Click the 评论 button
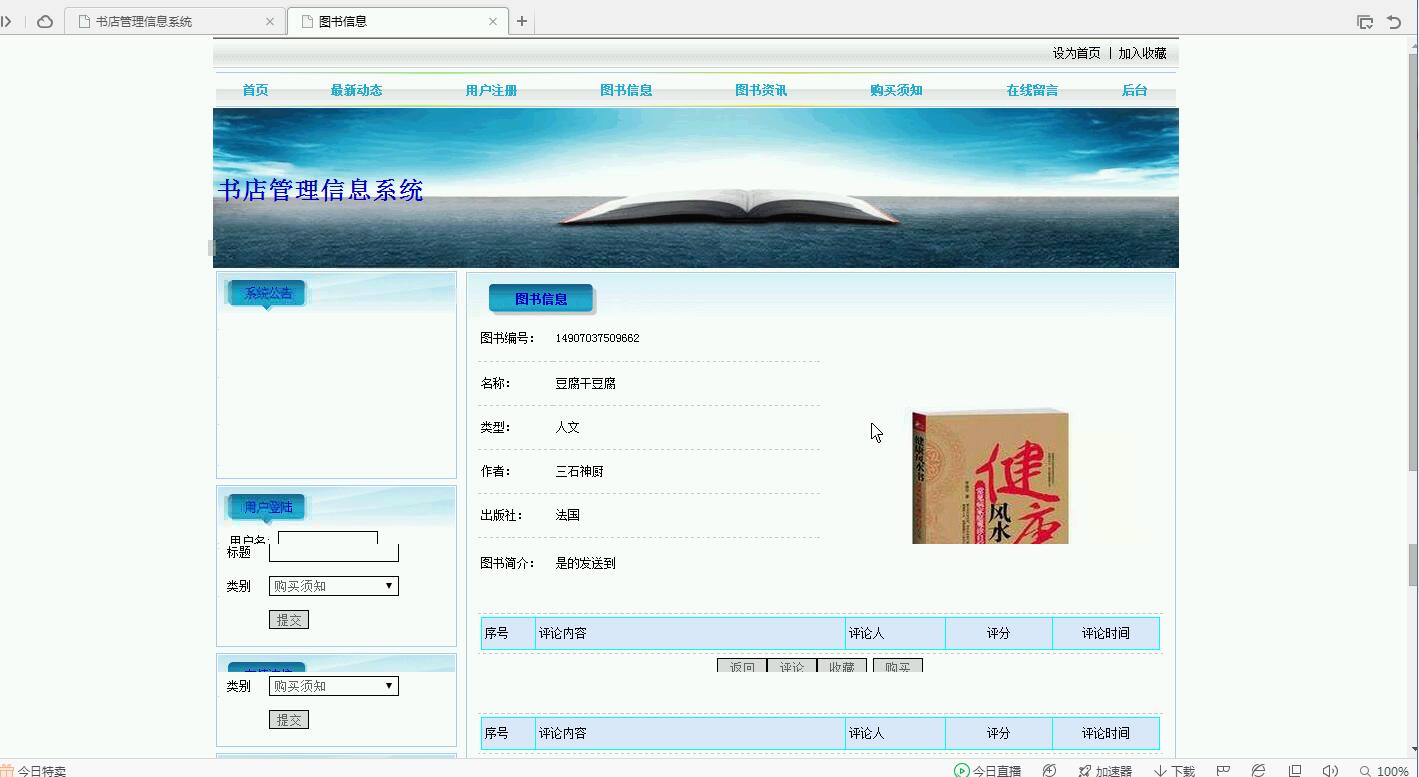The height and width of the screenshot is (777, 1419). coord(792,665)
